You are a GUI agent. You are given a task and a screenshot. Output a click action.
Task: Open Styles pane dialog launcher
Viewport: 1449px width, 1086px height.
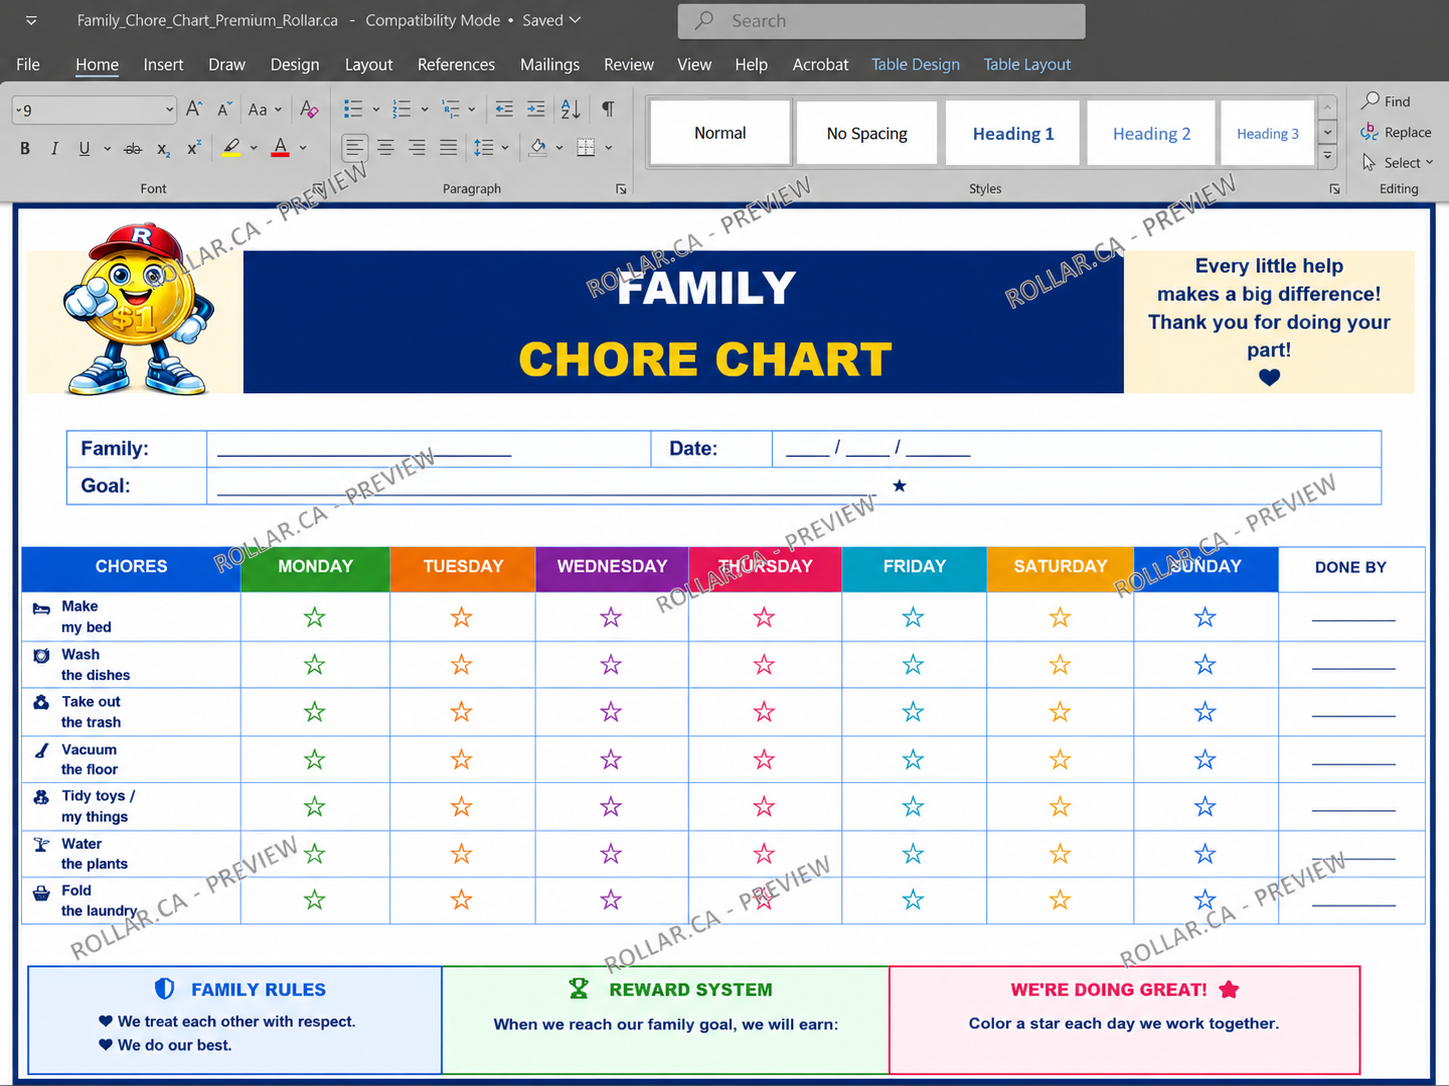click(1334, 189)
